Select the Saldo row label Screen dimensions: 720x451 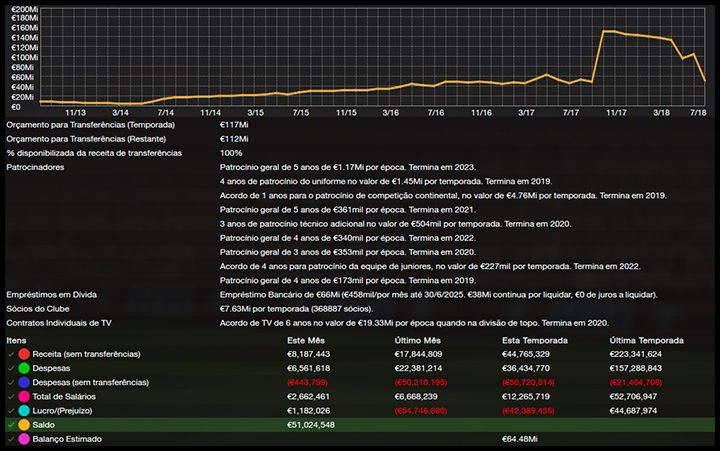(x=45, y=425)
